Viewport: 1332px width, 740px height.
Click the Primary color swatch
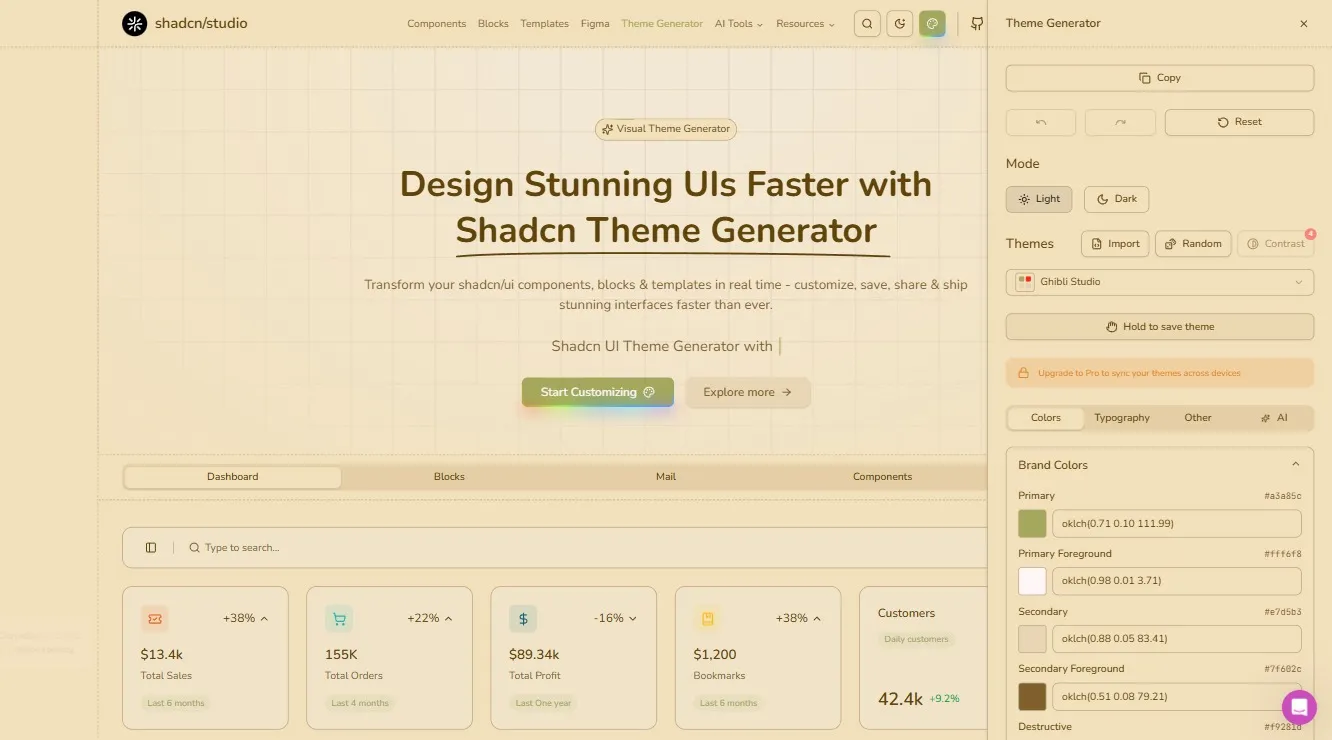pos(1031,522)
